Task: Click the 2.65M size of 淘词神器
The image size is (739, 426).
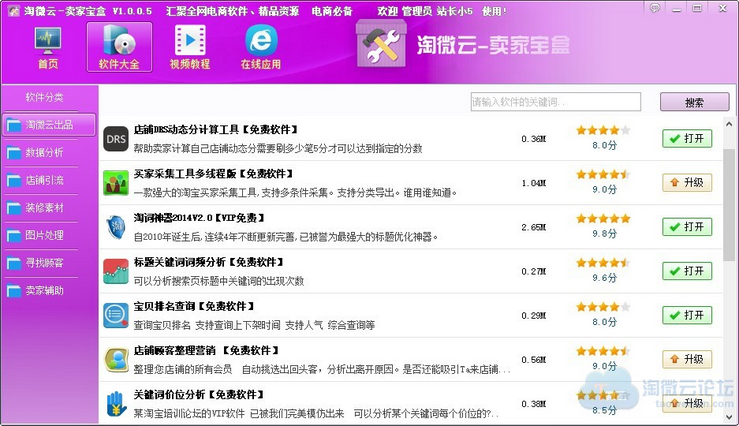Action: pyautogui.click(x=534, y=227)
